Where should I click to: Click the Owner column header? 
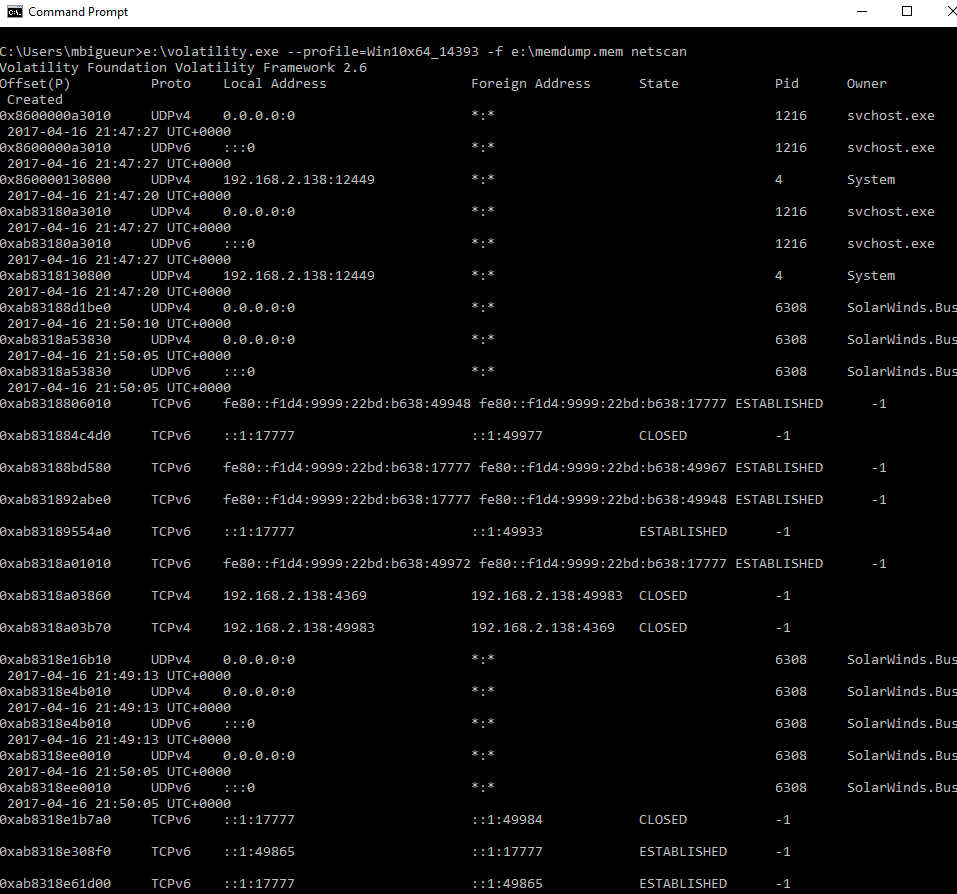tap(867, 84)
